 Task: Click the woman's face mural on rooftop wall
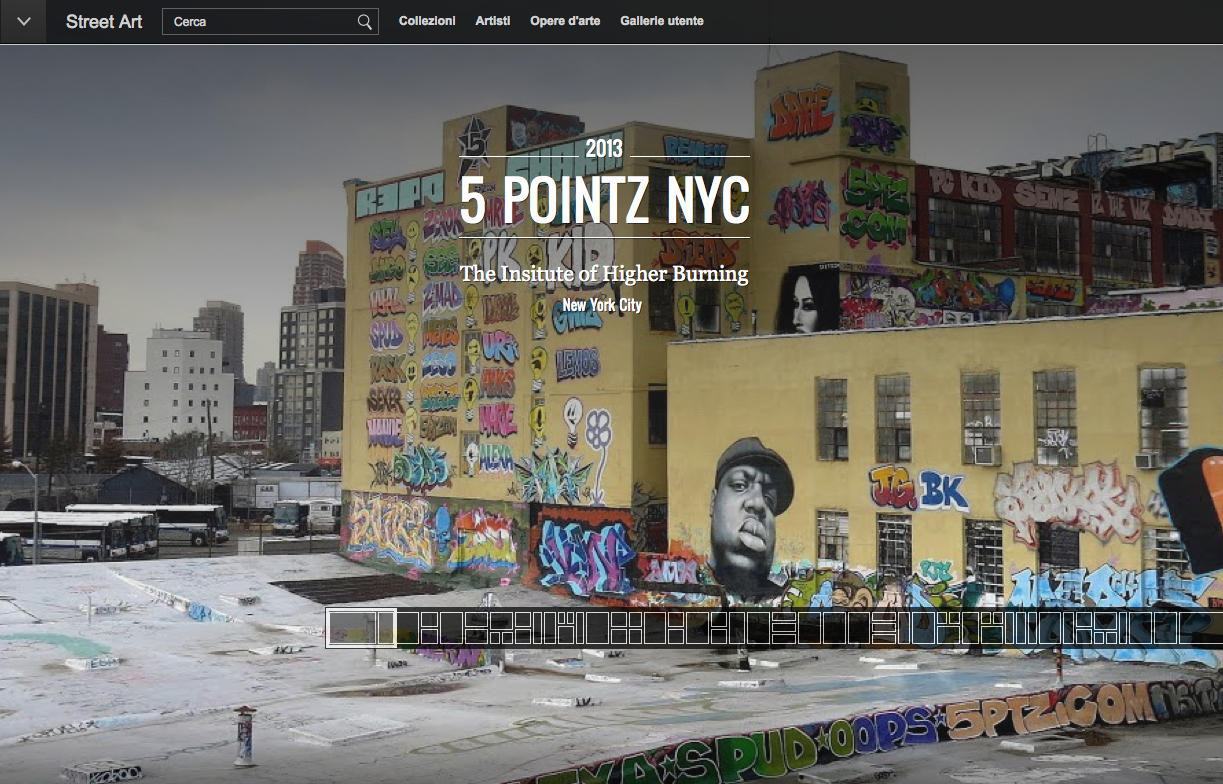pyautogui.click(x=810, y=299)
